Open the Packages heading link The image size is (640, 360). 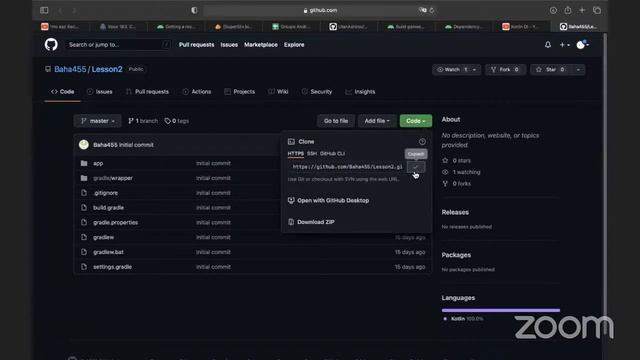456,255
